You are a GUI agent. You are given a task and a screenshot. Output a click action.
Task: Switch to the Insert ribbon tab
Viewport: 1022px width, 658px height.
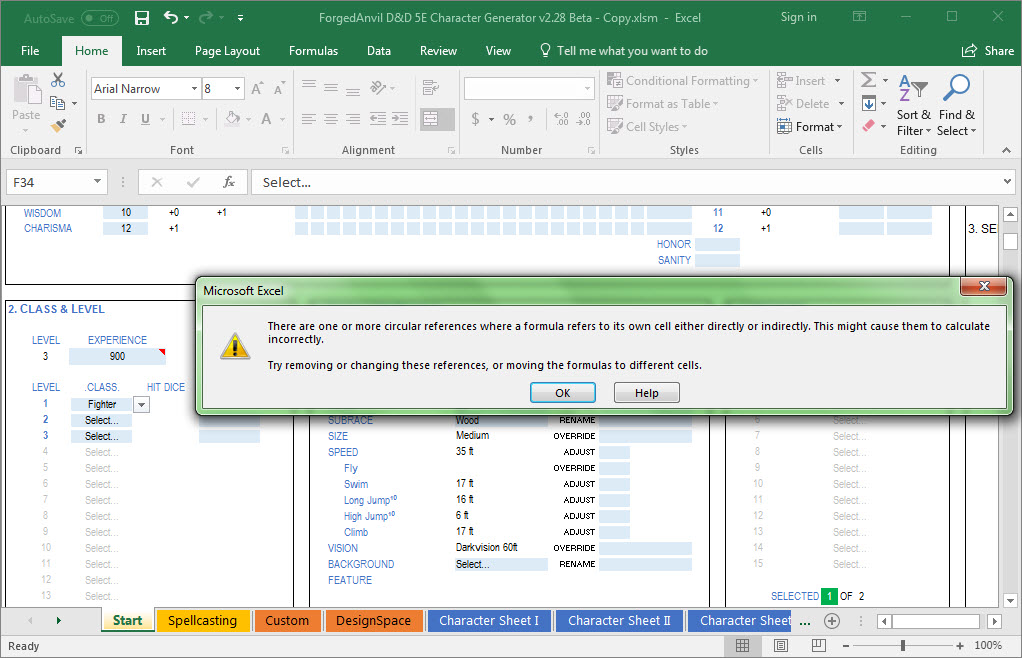pyautogui.click(x=151, y=51)
